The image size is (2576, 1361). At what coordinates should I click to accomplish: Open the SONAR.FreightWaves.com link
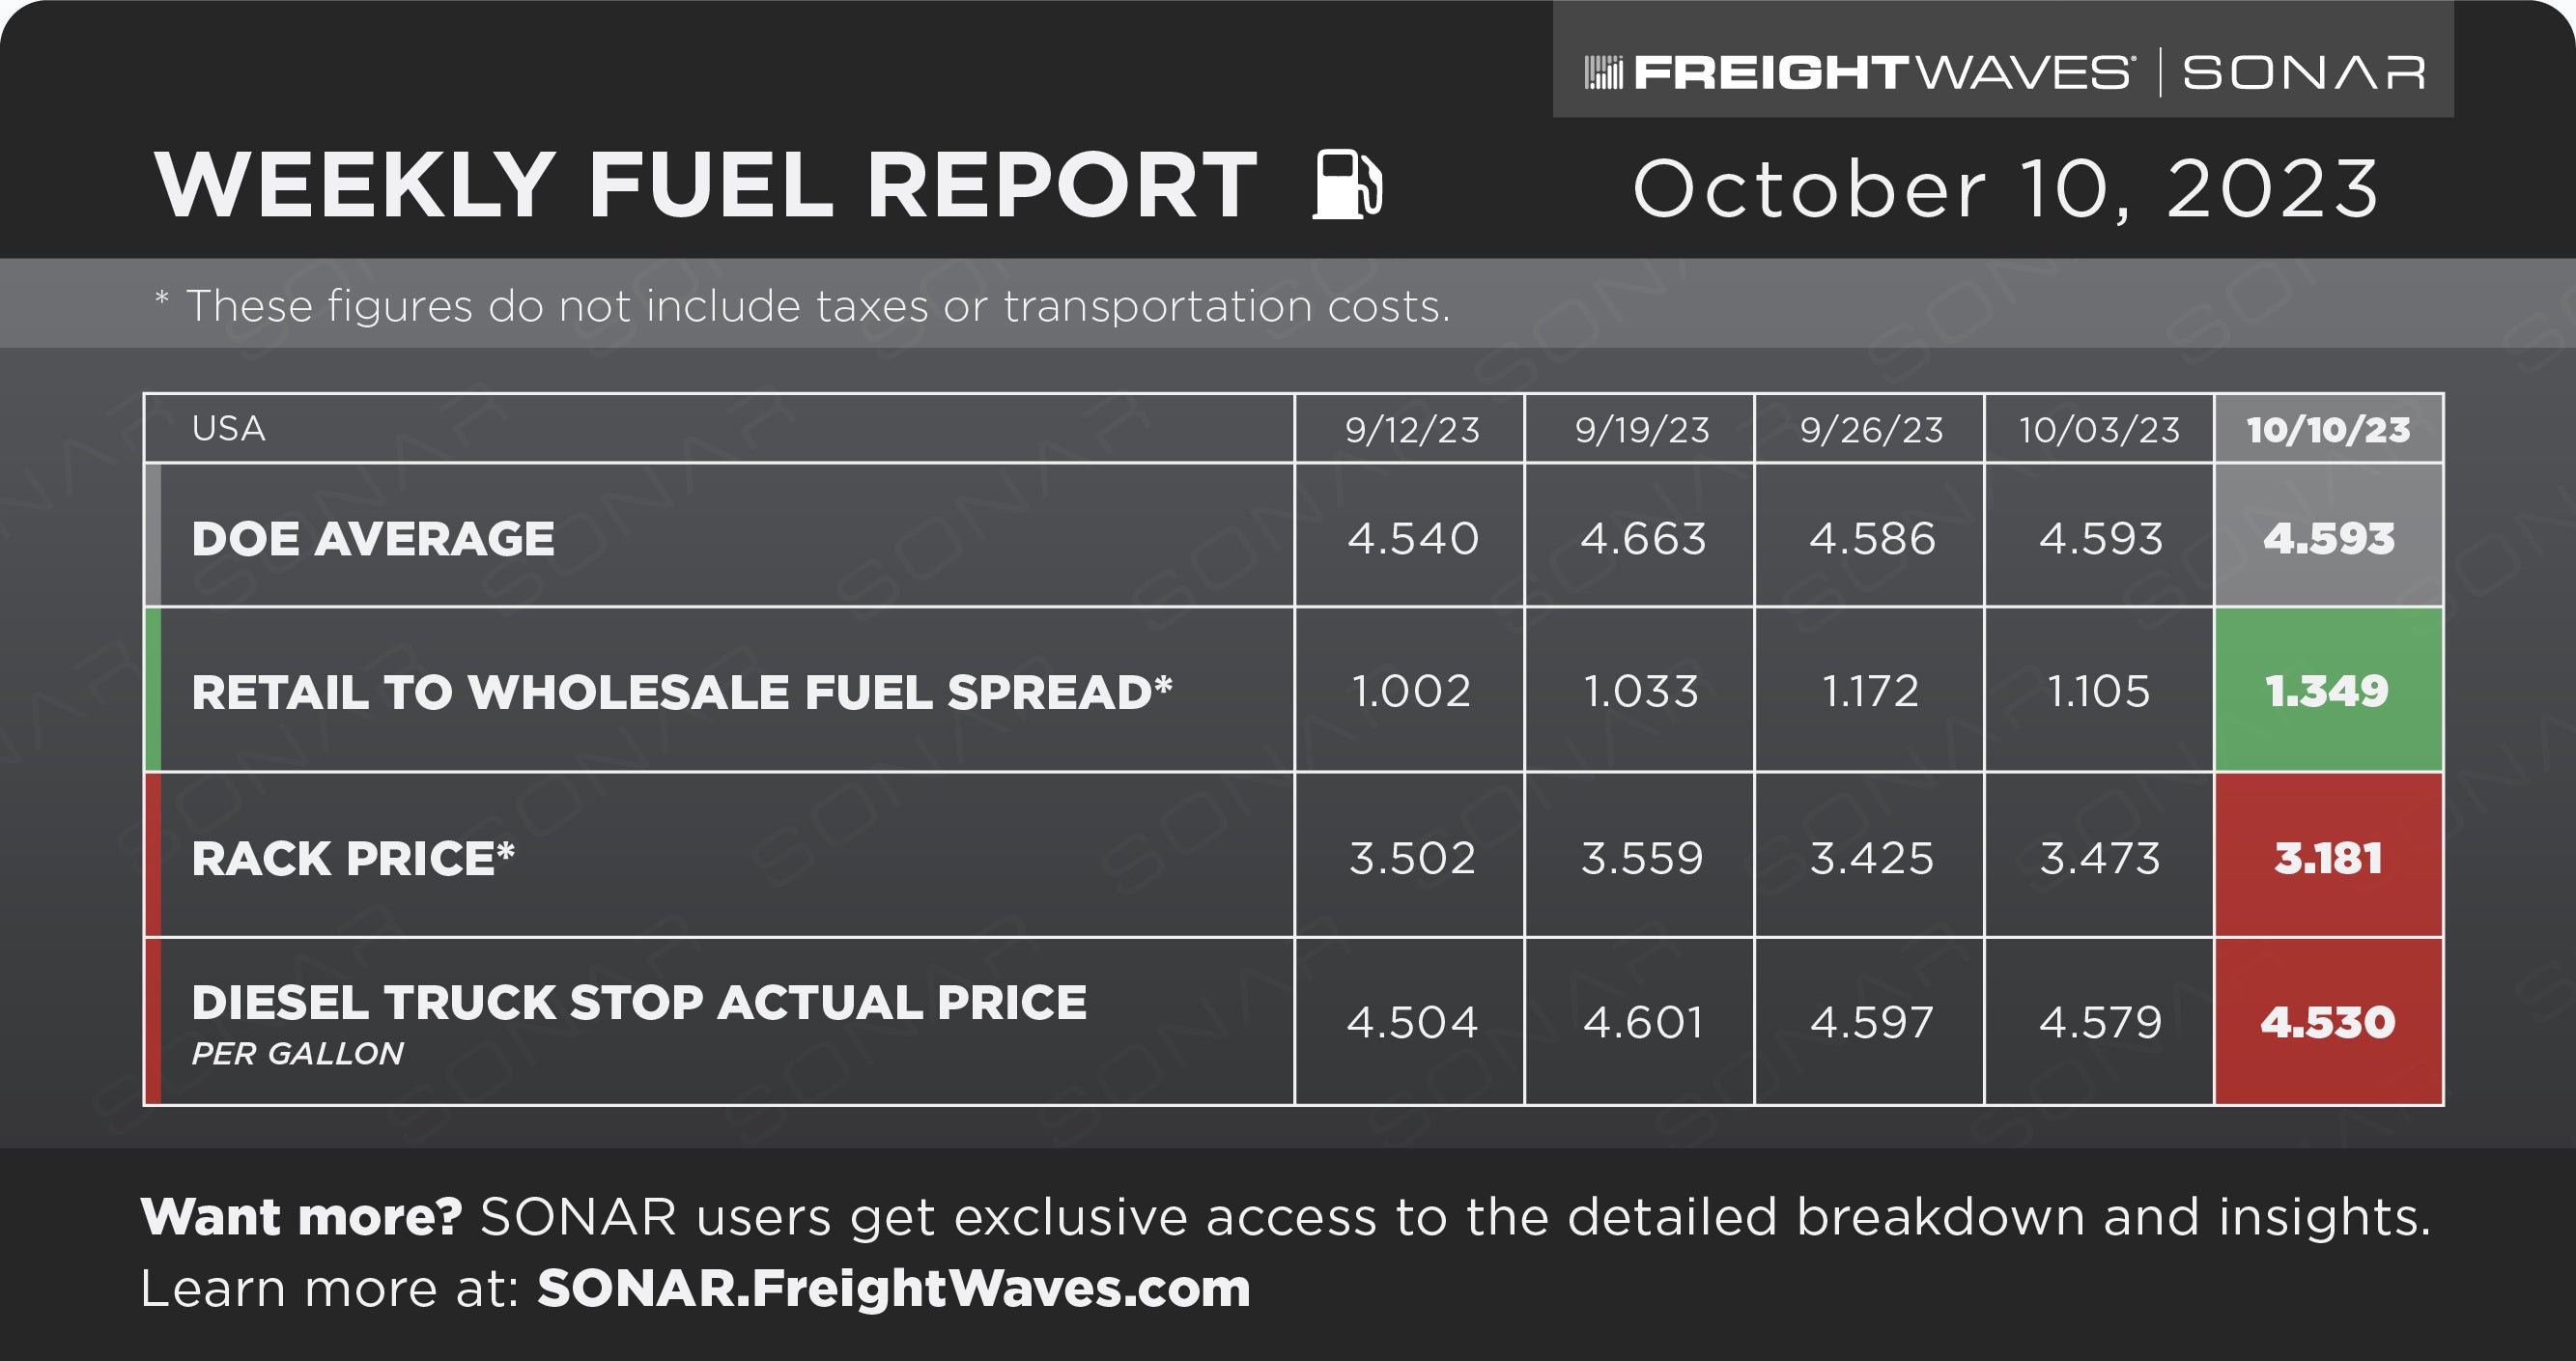(894, 1288)
